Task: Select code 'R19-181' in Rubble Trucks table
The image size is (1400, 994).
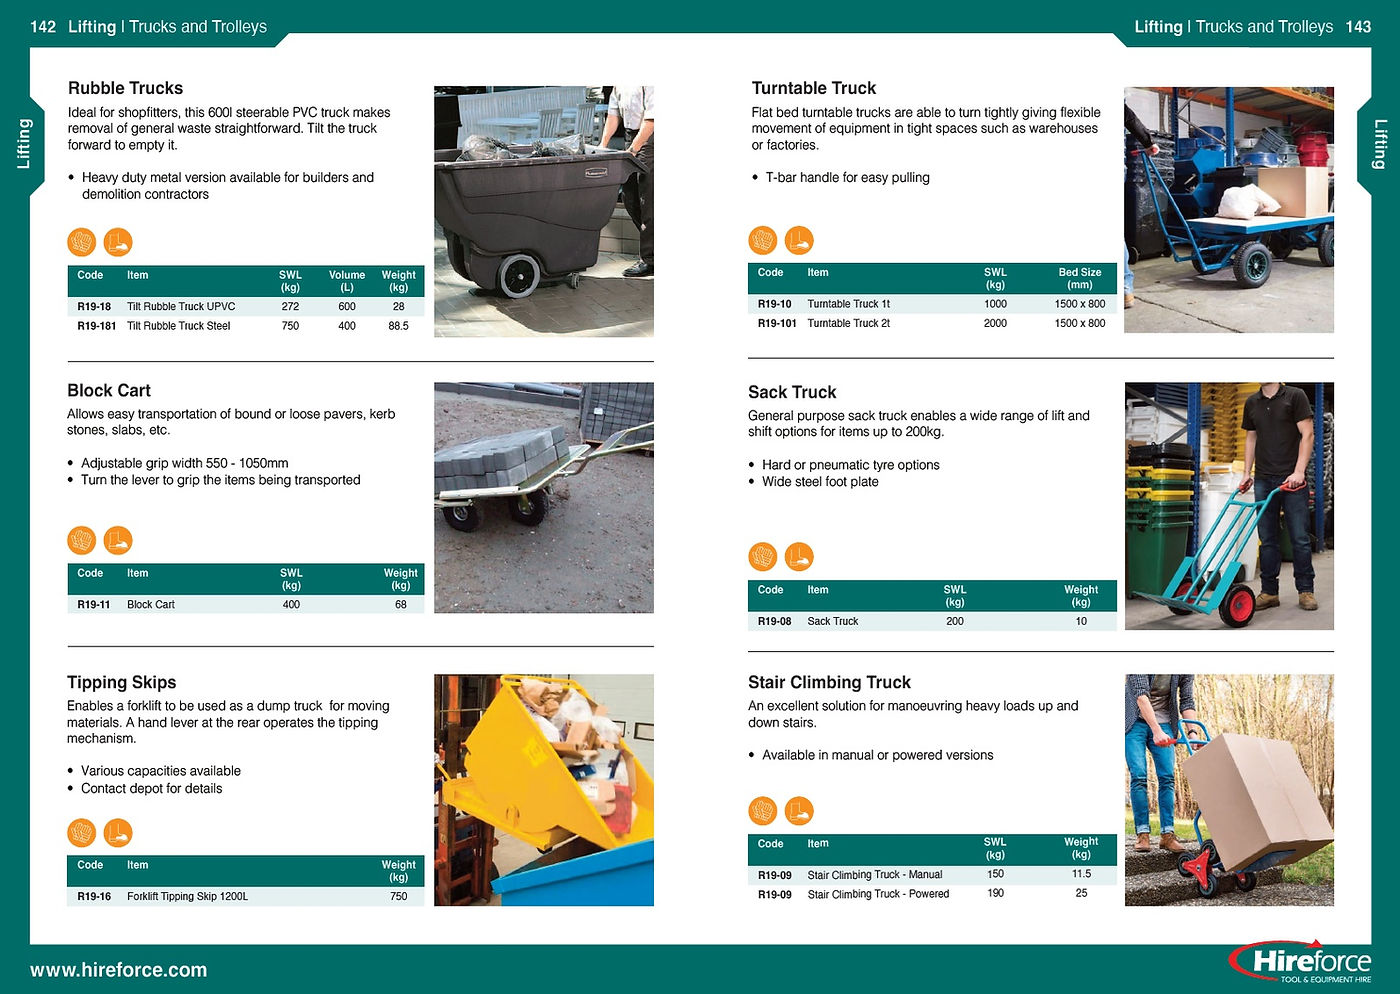Action: point(97,326)
